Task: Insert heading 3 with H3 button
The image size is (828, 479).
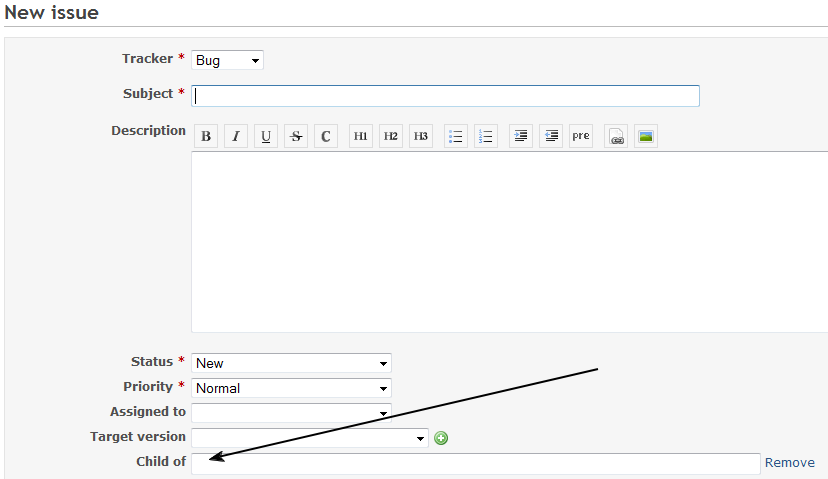Action: [x=421, y=136]
